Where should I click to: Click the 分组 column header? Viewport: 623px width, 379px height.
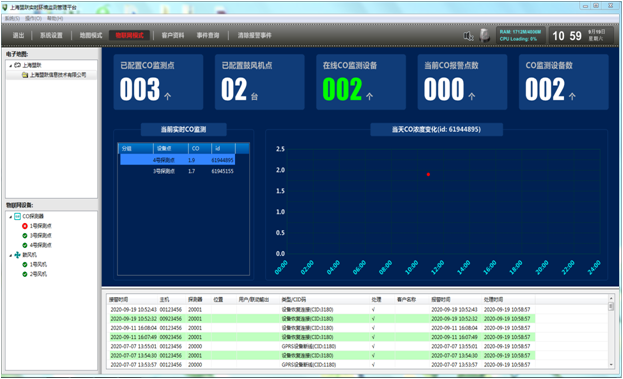(136, 149)
